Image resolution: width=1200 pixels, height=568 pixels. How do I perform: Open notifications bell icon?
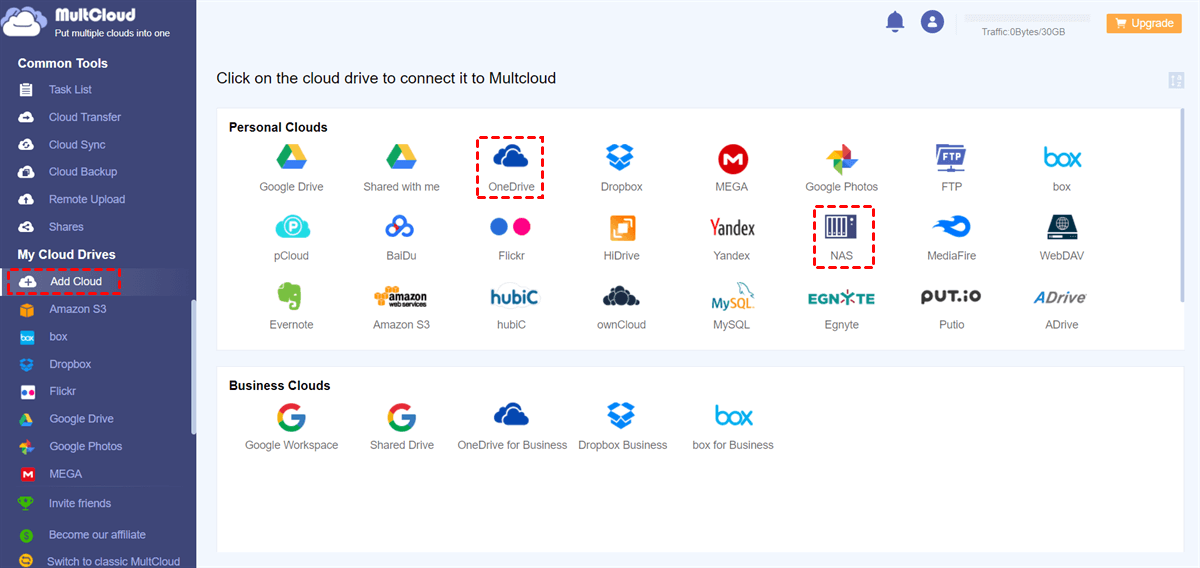point(895,22)
